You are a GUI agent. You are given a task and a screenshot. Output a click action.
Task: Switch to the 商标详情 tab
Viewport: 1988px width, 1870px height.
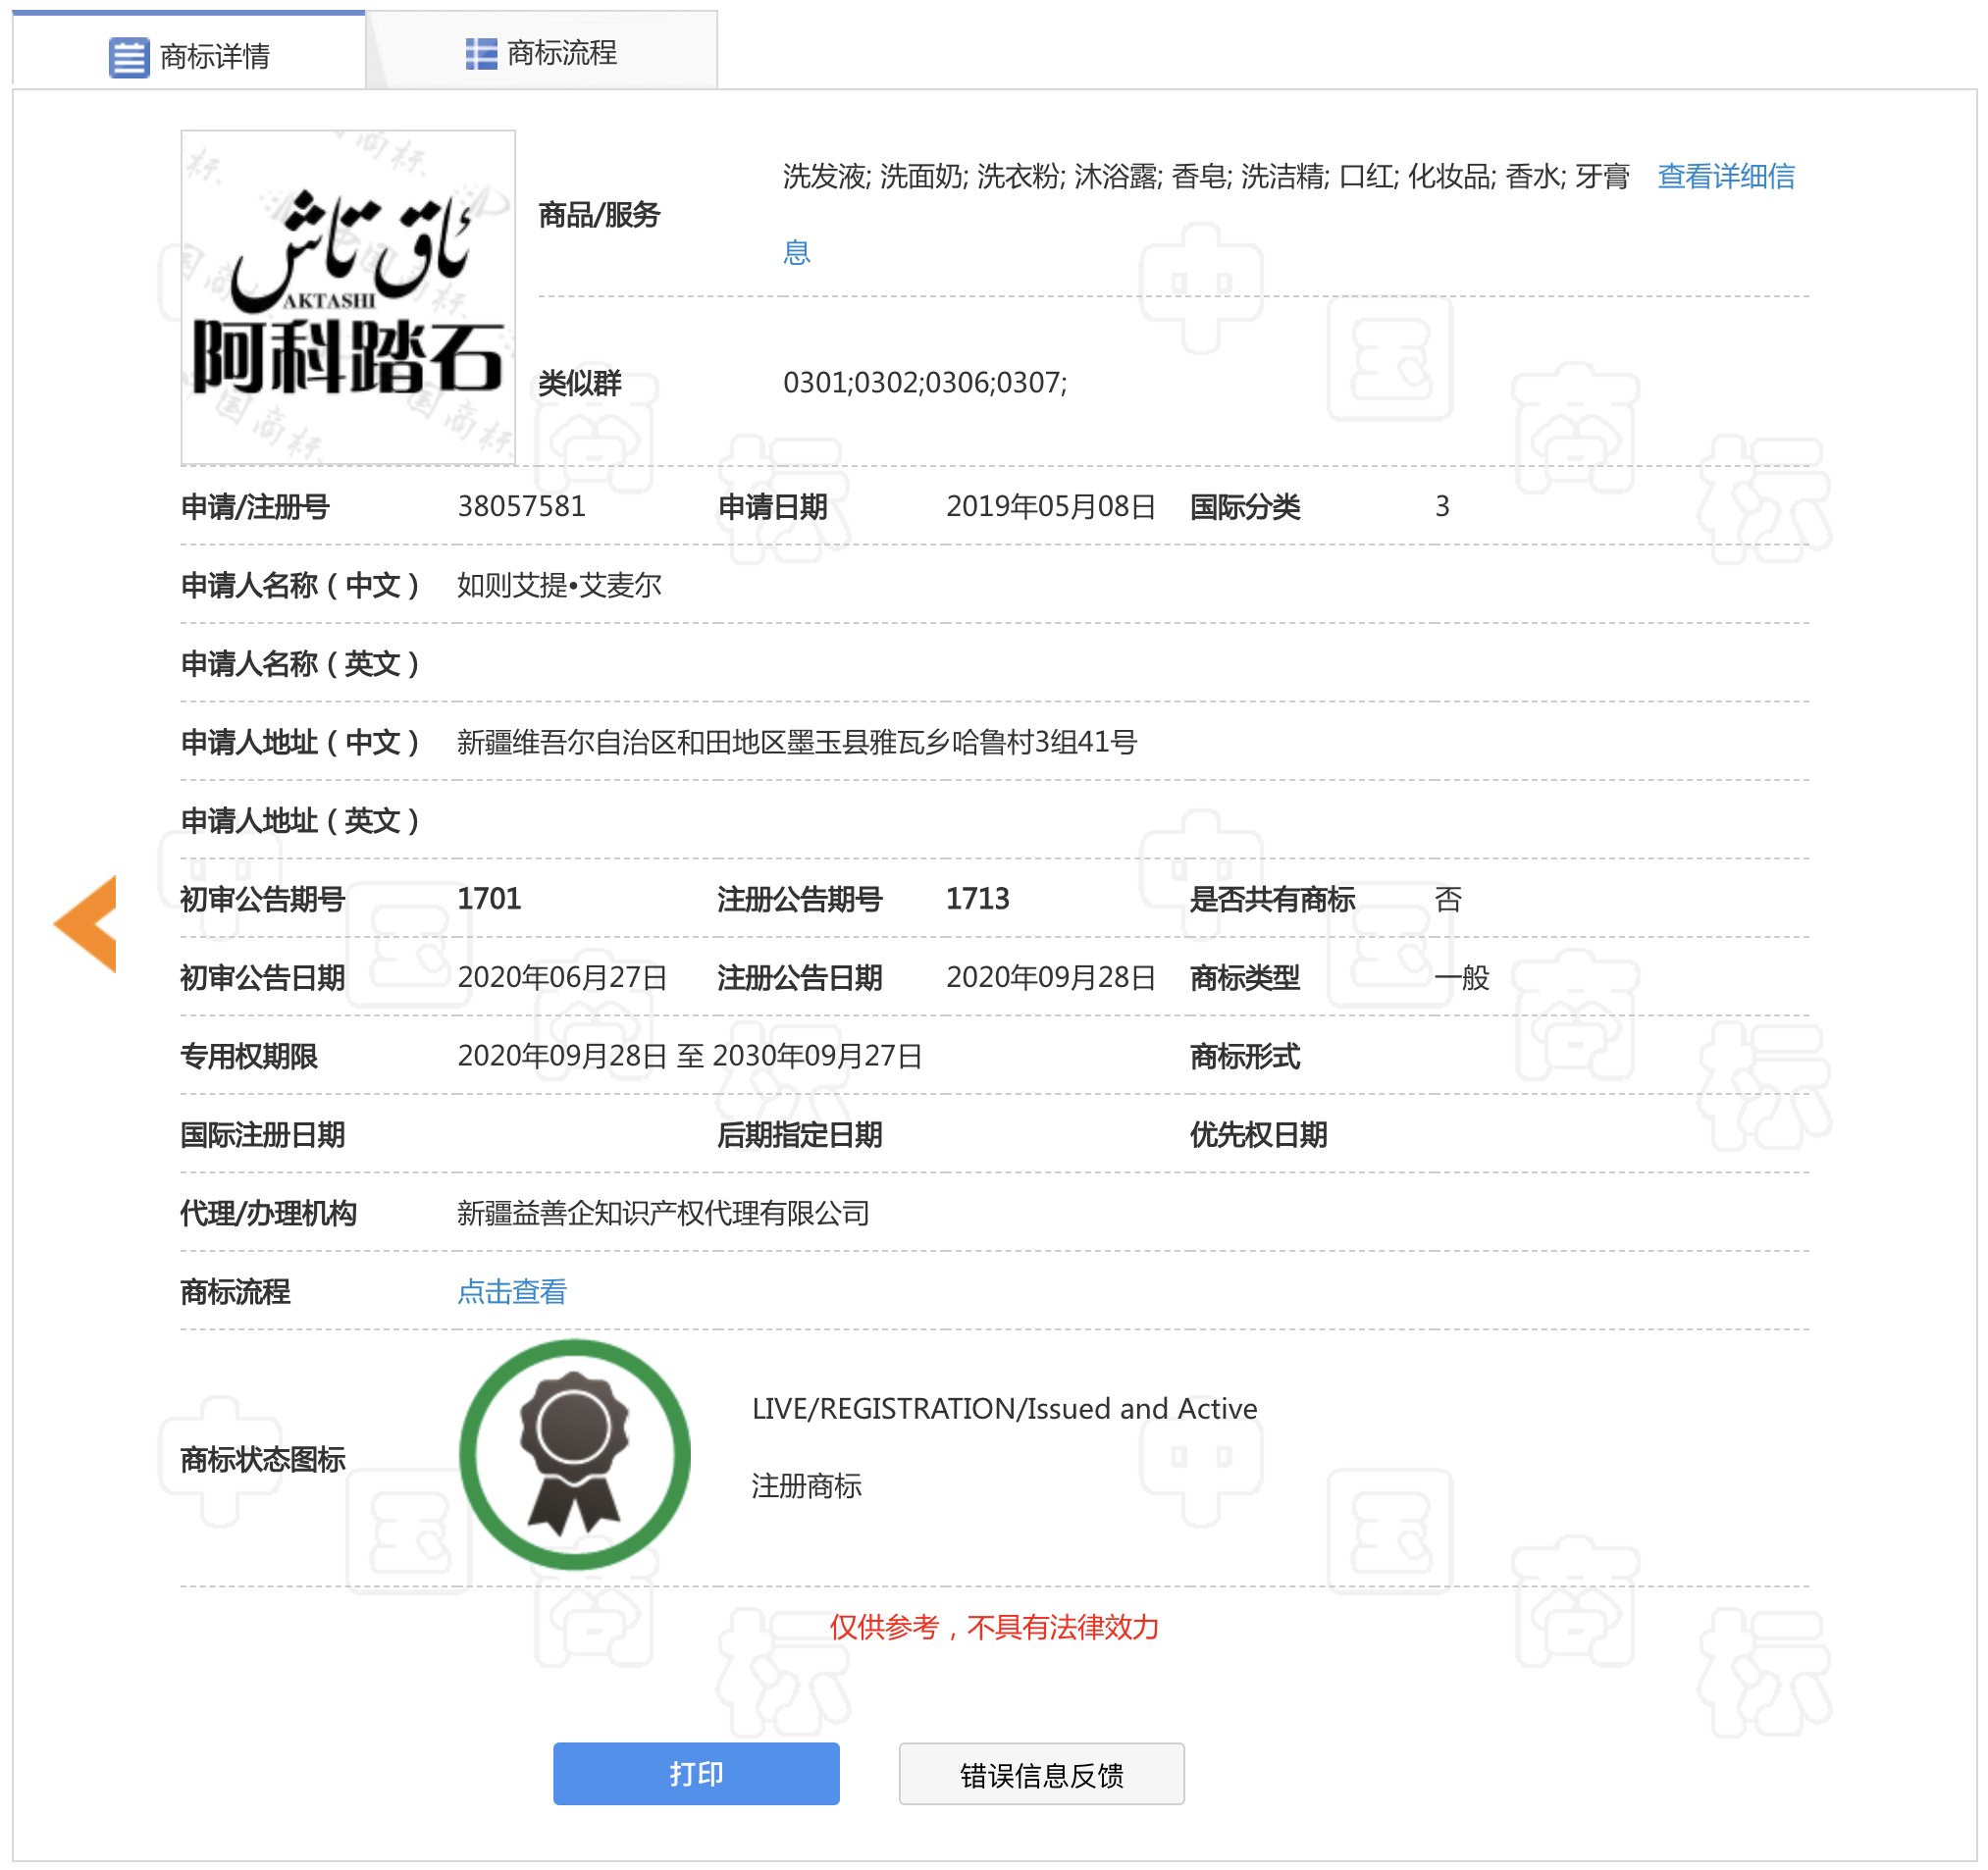click(189, 51)
